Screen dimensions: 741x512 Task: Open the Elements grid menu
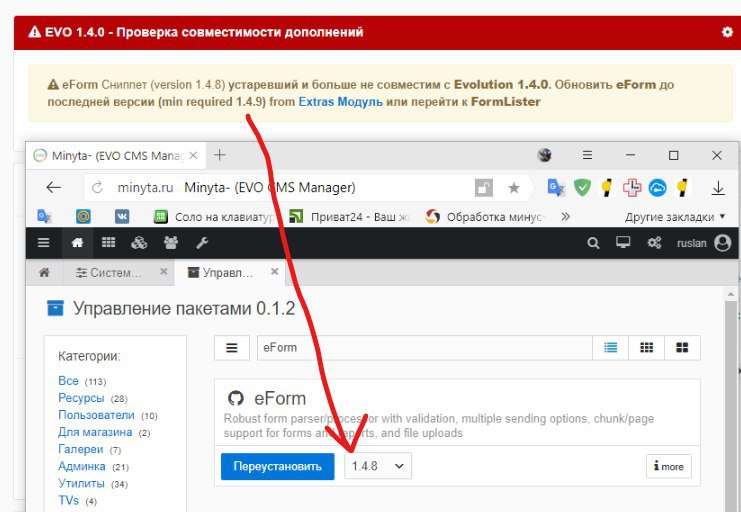coord(108,243)
